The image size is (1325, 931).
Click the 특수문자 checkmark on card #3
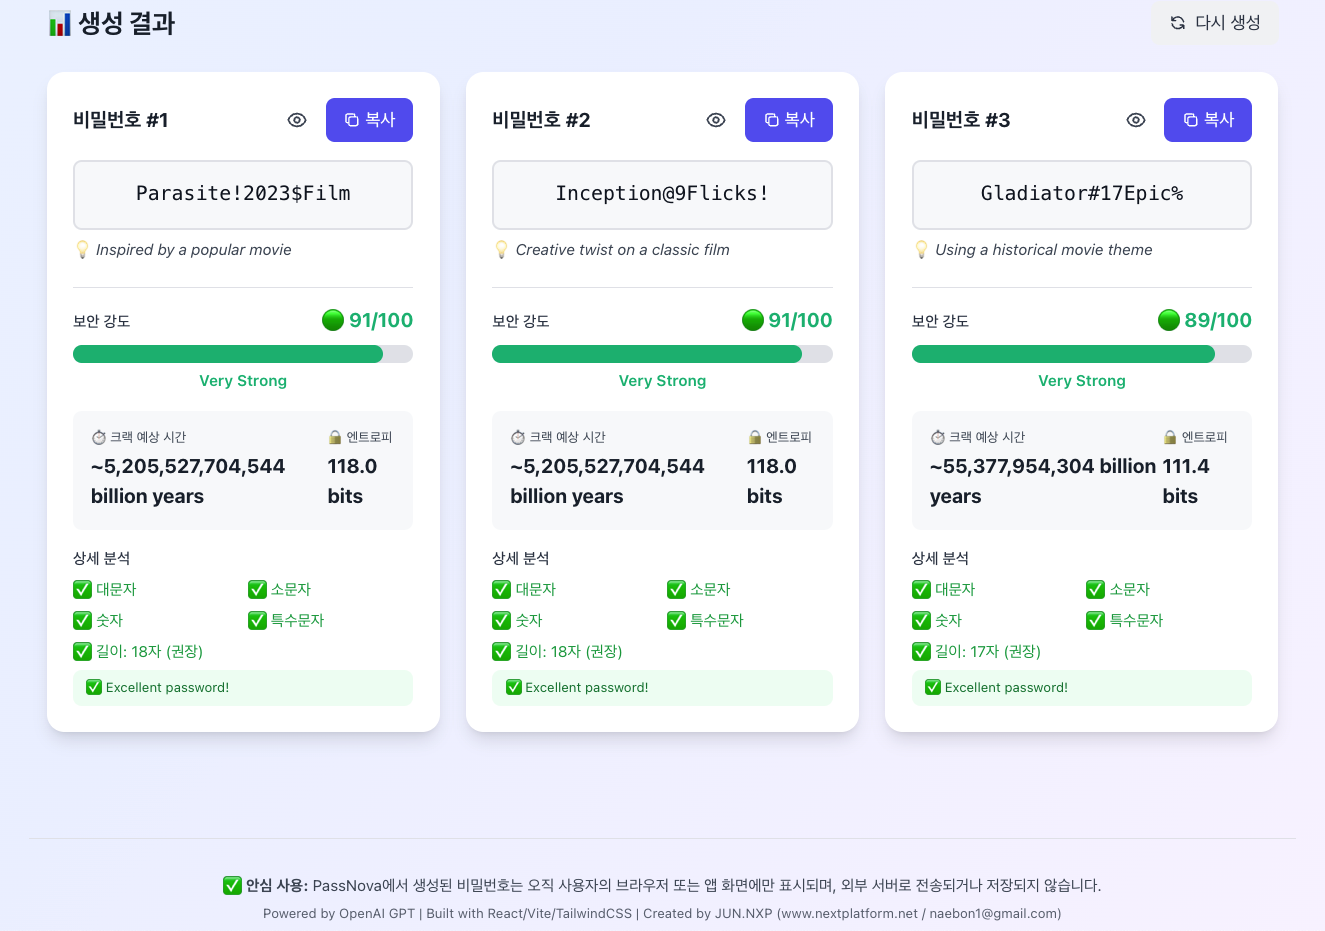tap(1095, 620)
